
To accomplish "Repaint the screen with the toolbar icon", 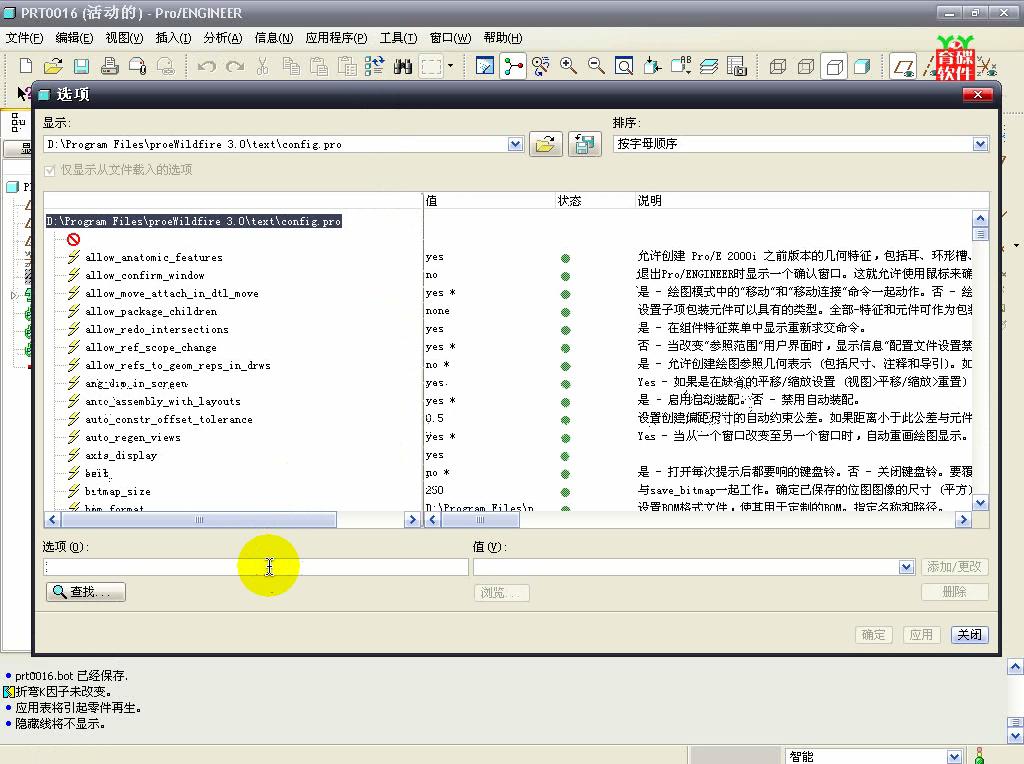I will point(485,66).
